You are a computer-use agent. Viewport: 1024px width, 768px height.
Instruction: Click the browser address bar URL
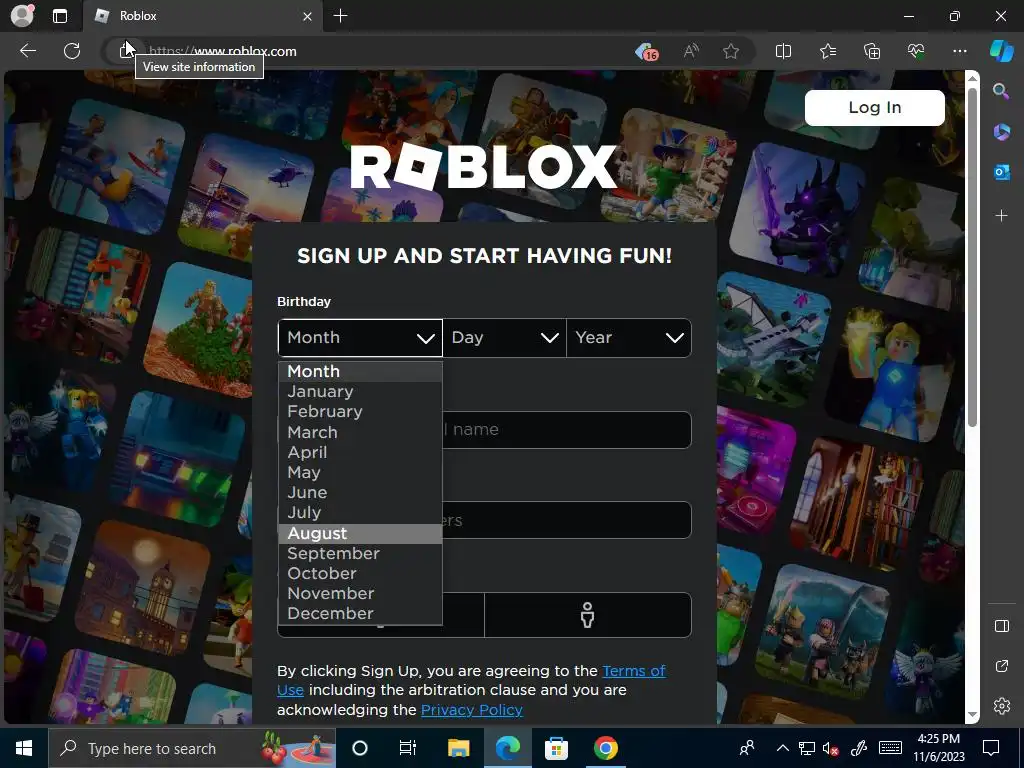pos(223,52)
